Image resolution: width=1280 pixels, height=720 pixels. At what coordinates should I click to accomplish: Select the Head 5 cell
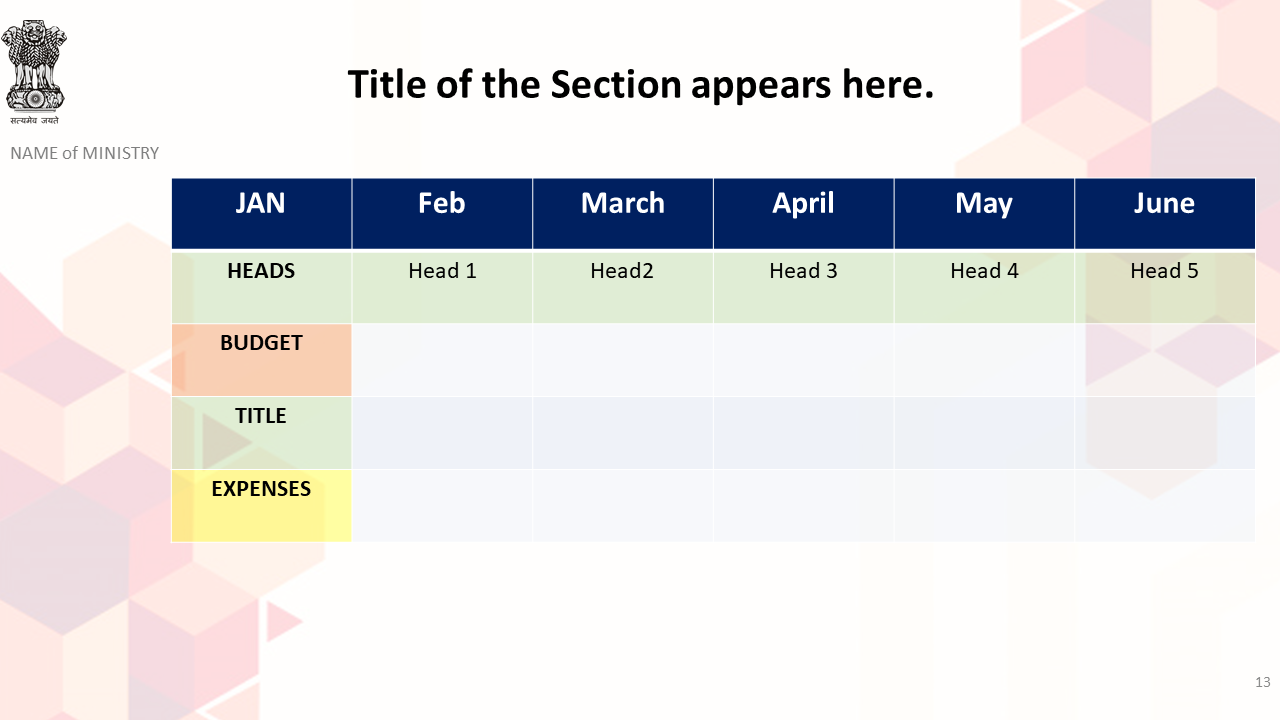pyautogui.click(x=1165, y=287)
